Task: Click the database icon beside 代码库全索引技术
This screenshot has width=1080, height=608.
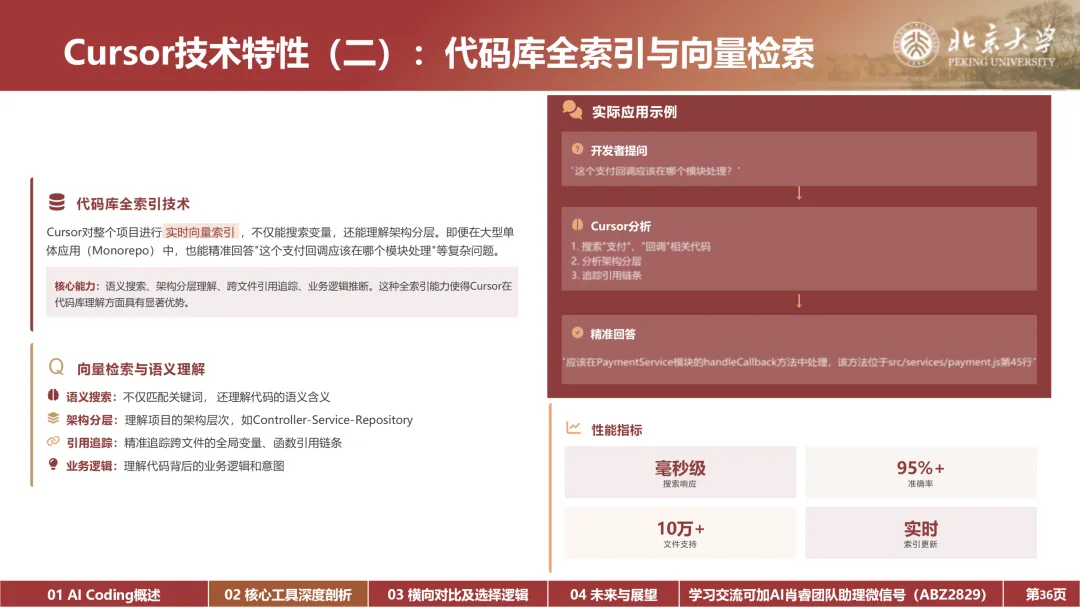Action: tap(56, 202)
